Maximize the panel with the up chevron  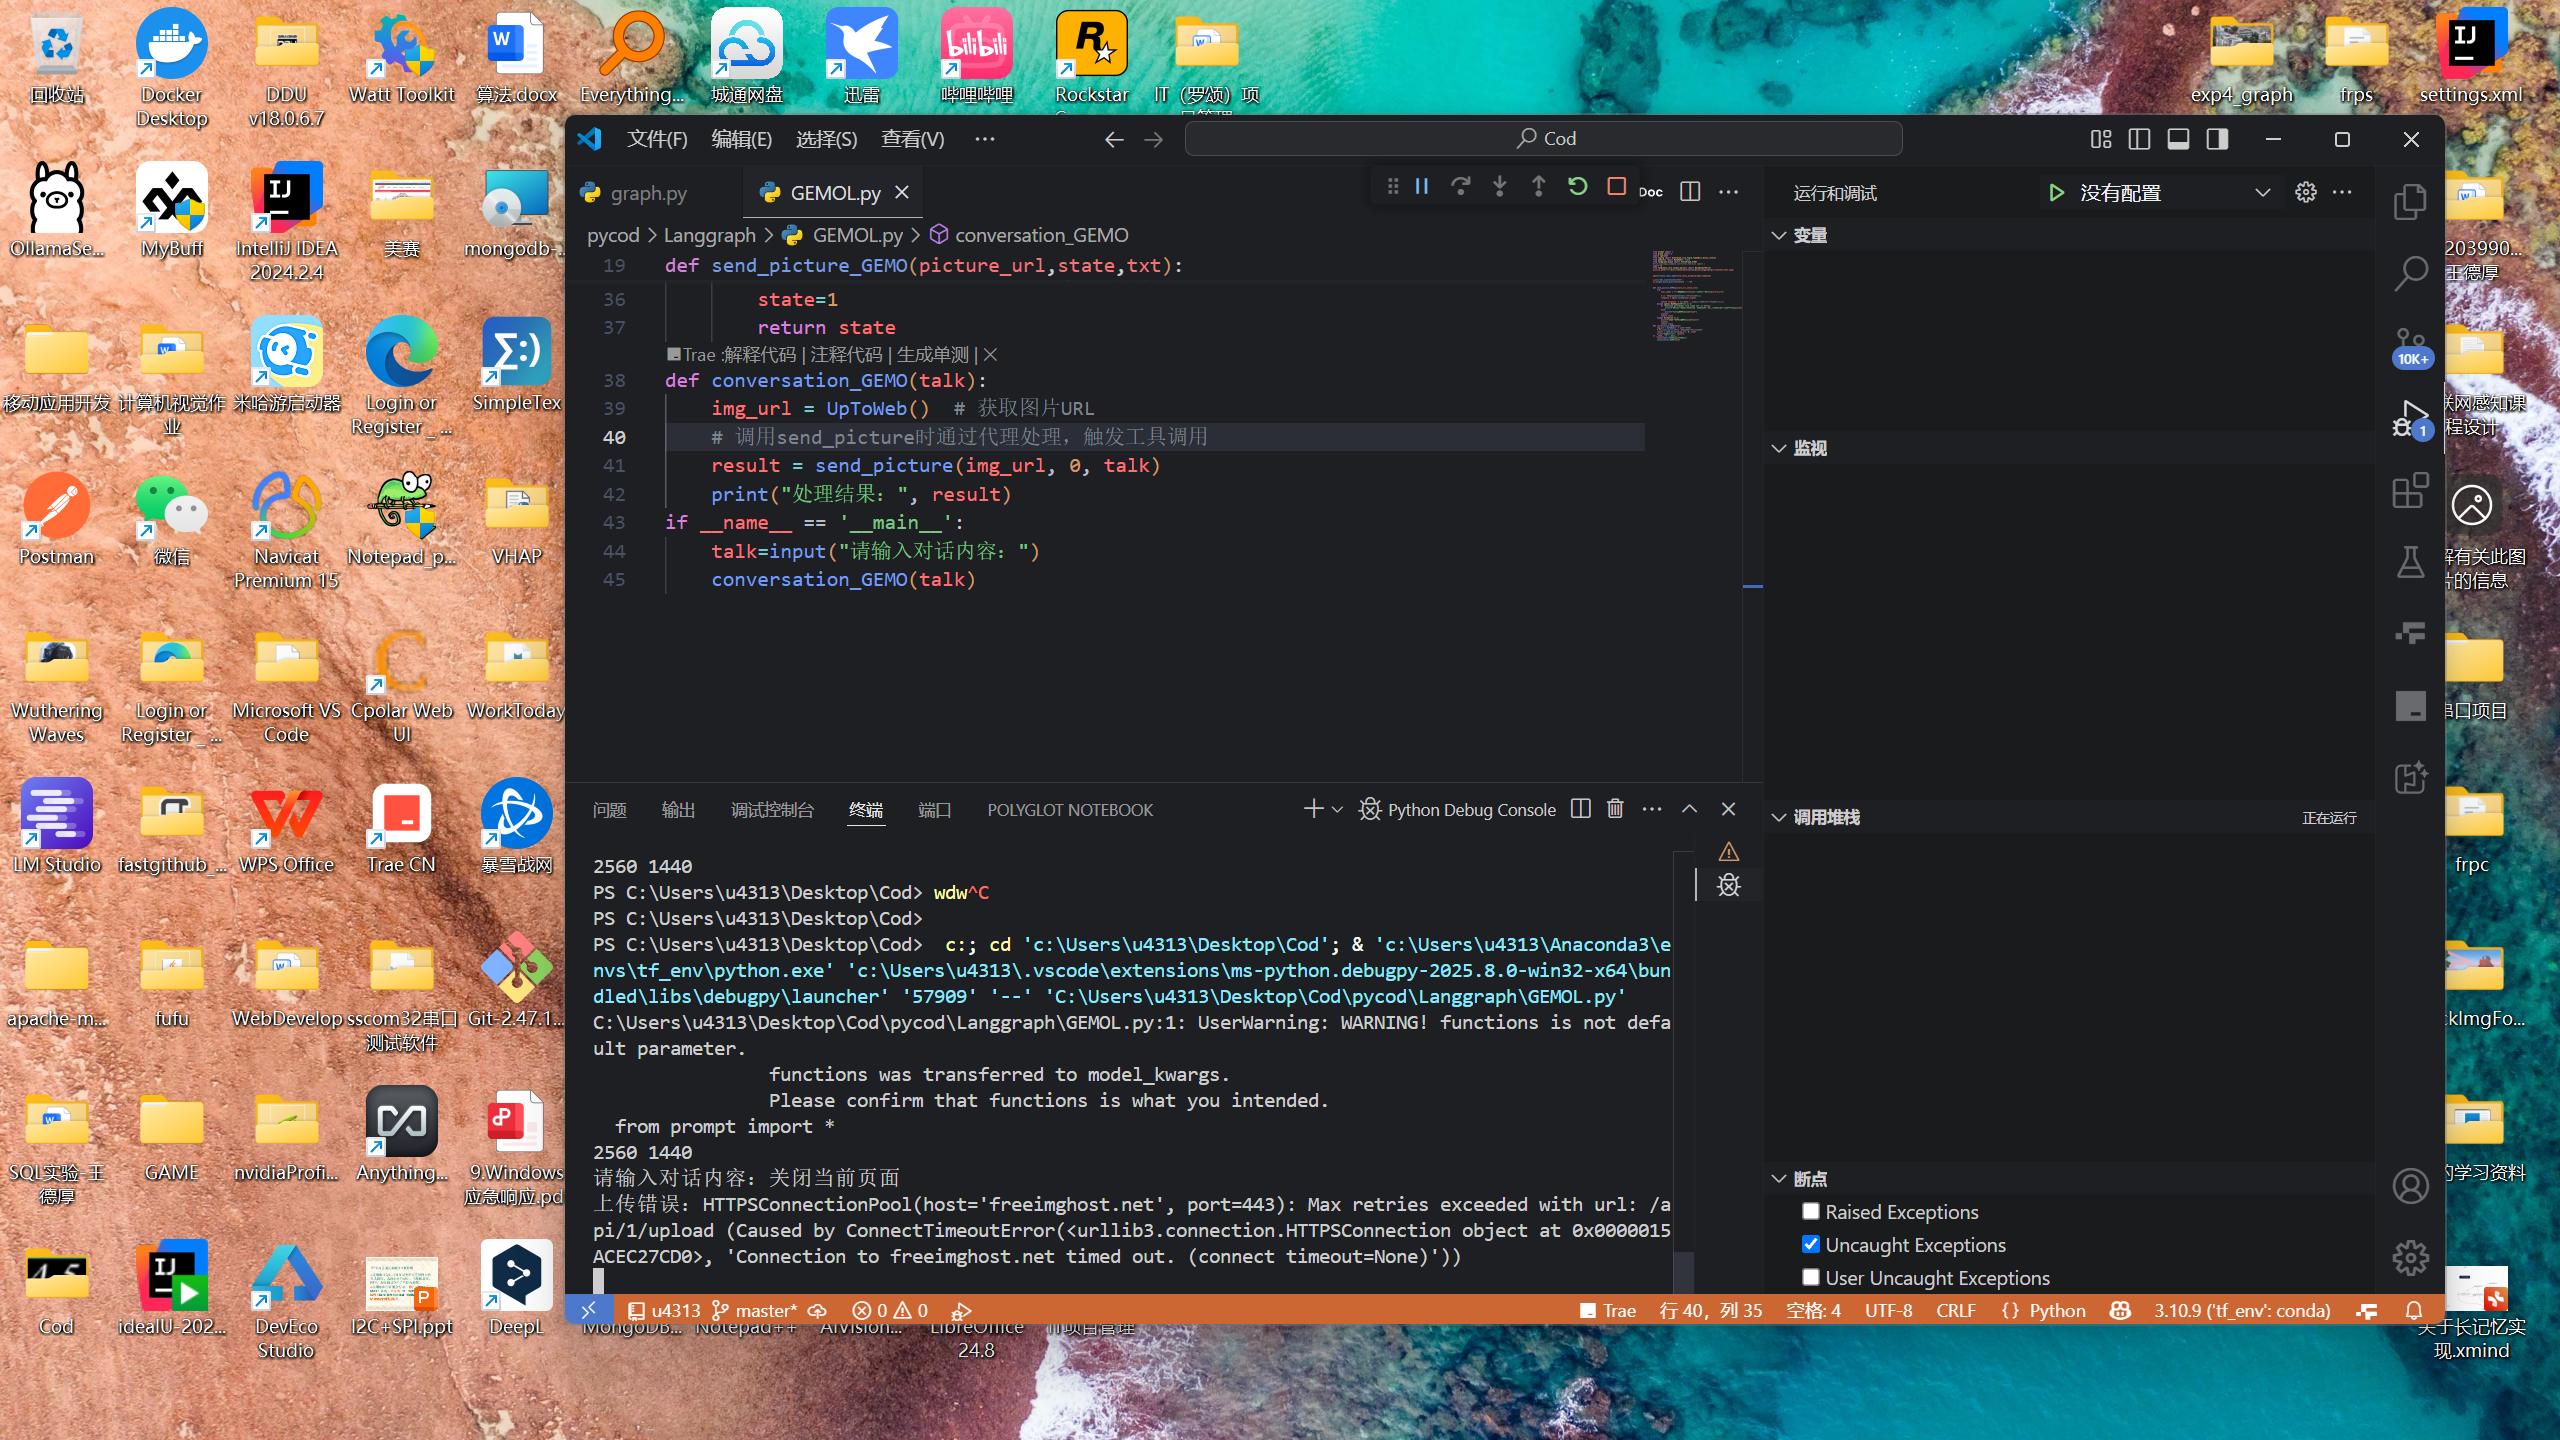pyautogui.click(x=1689, y=809)
